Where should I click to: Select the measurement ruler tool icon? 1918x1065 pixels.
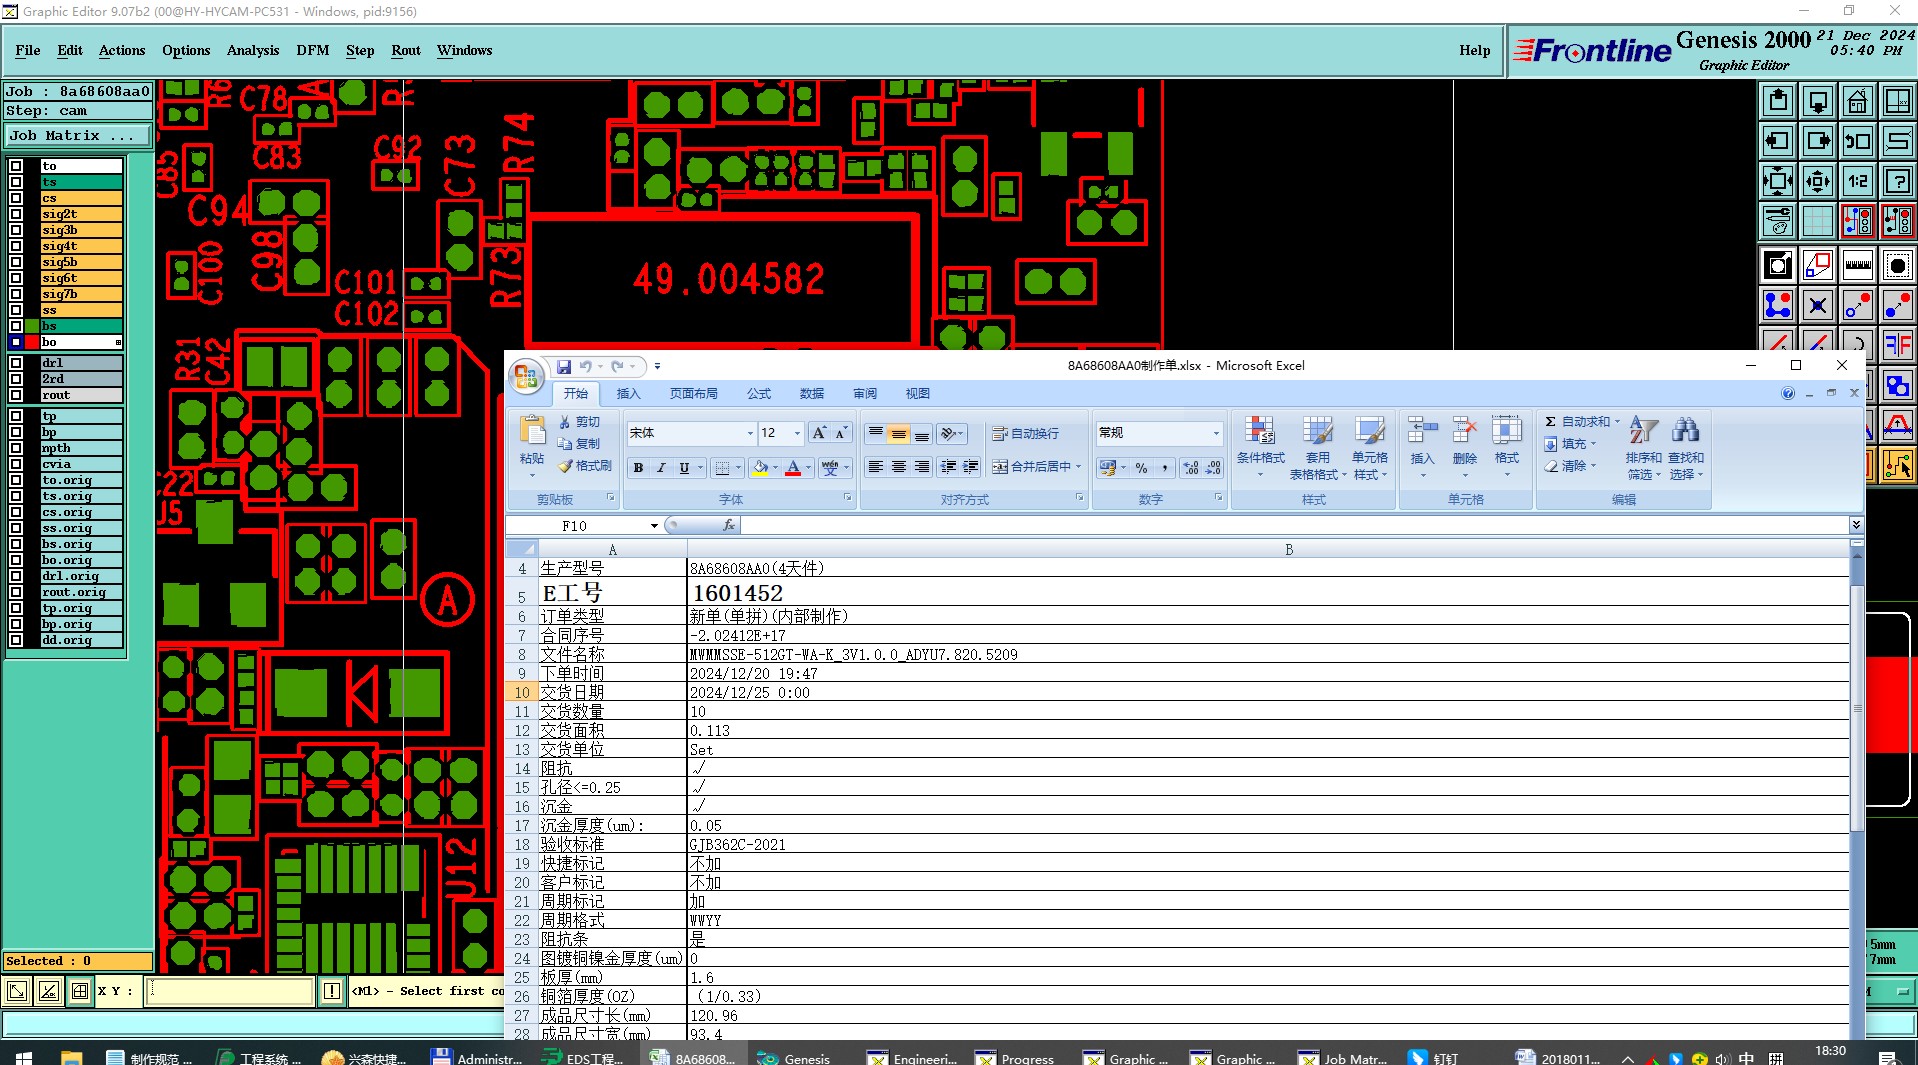click(1857, 265)
